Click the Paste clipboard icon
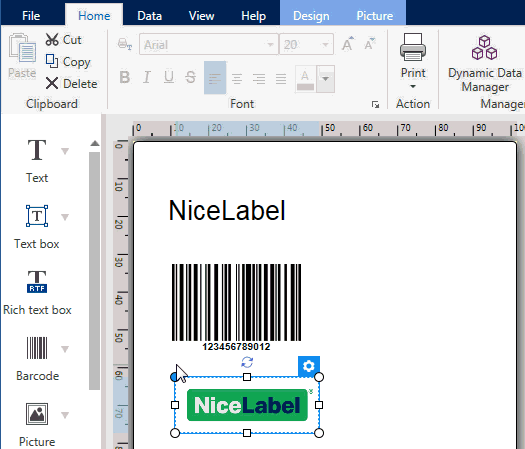The height and width of the screenshot is (449, 525). (22, 49)
